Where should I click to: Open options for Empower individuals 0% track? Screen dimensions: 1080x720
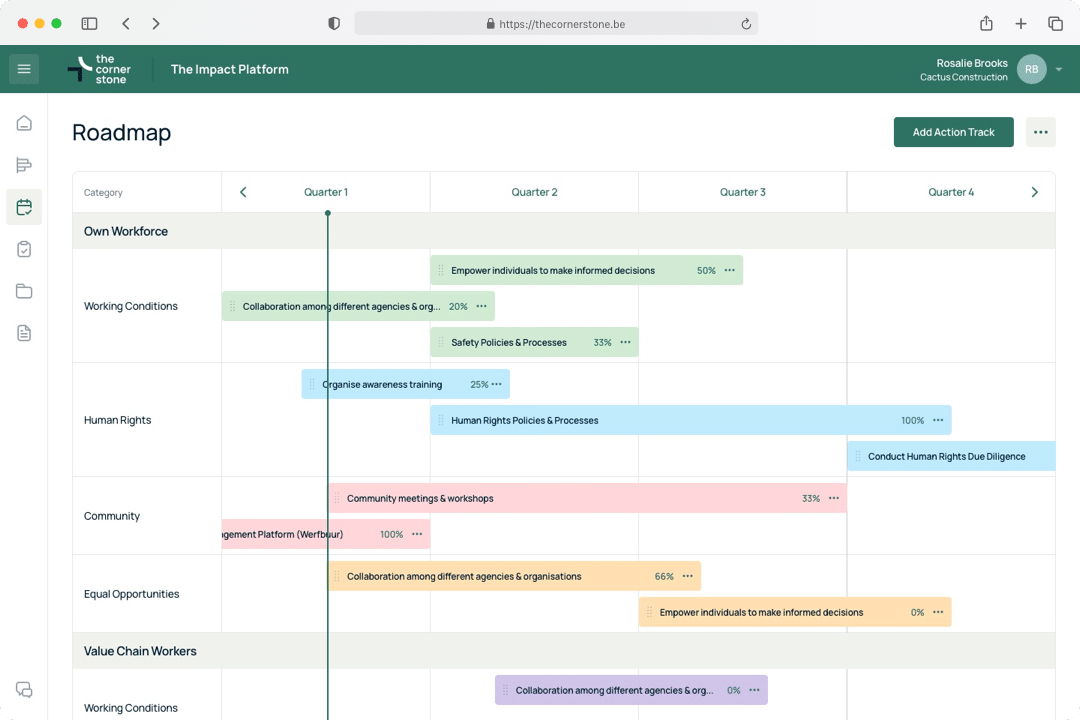click(x=938, y=612)
